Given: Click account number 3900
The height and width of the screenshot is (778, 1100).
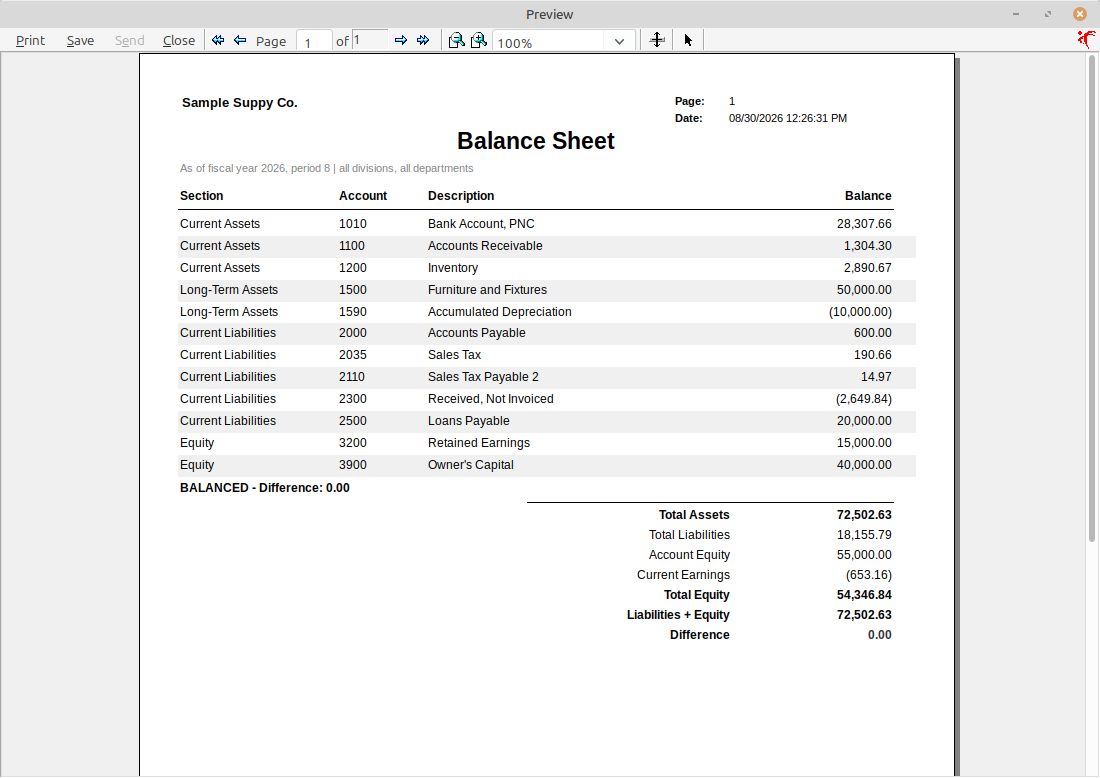Looking at the screenshot, I should coord(353,465).
